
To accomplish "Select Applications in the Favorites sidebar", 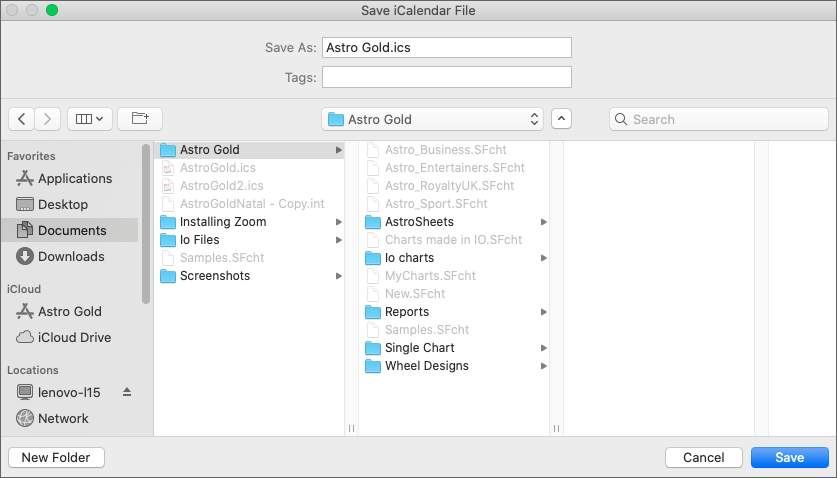I will 69,178.
